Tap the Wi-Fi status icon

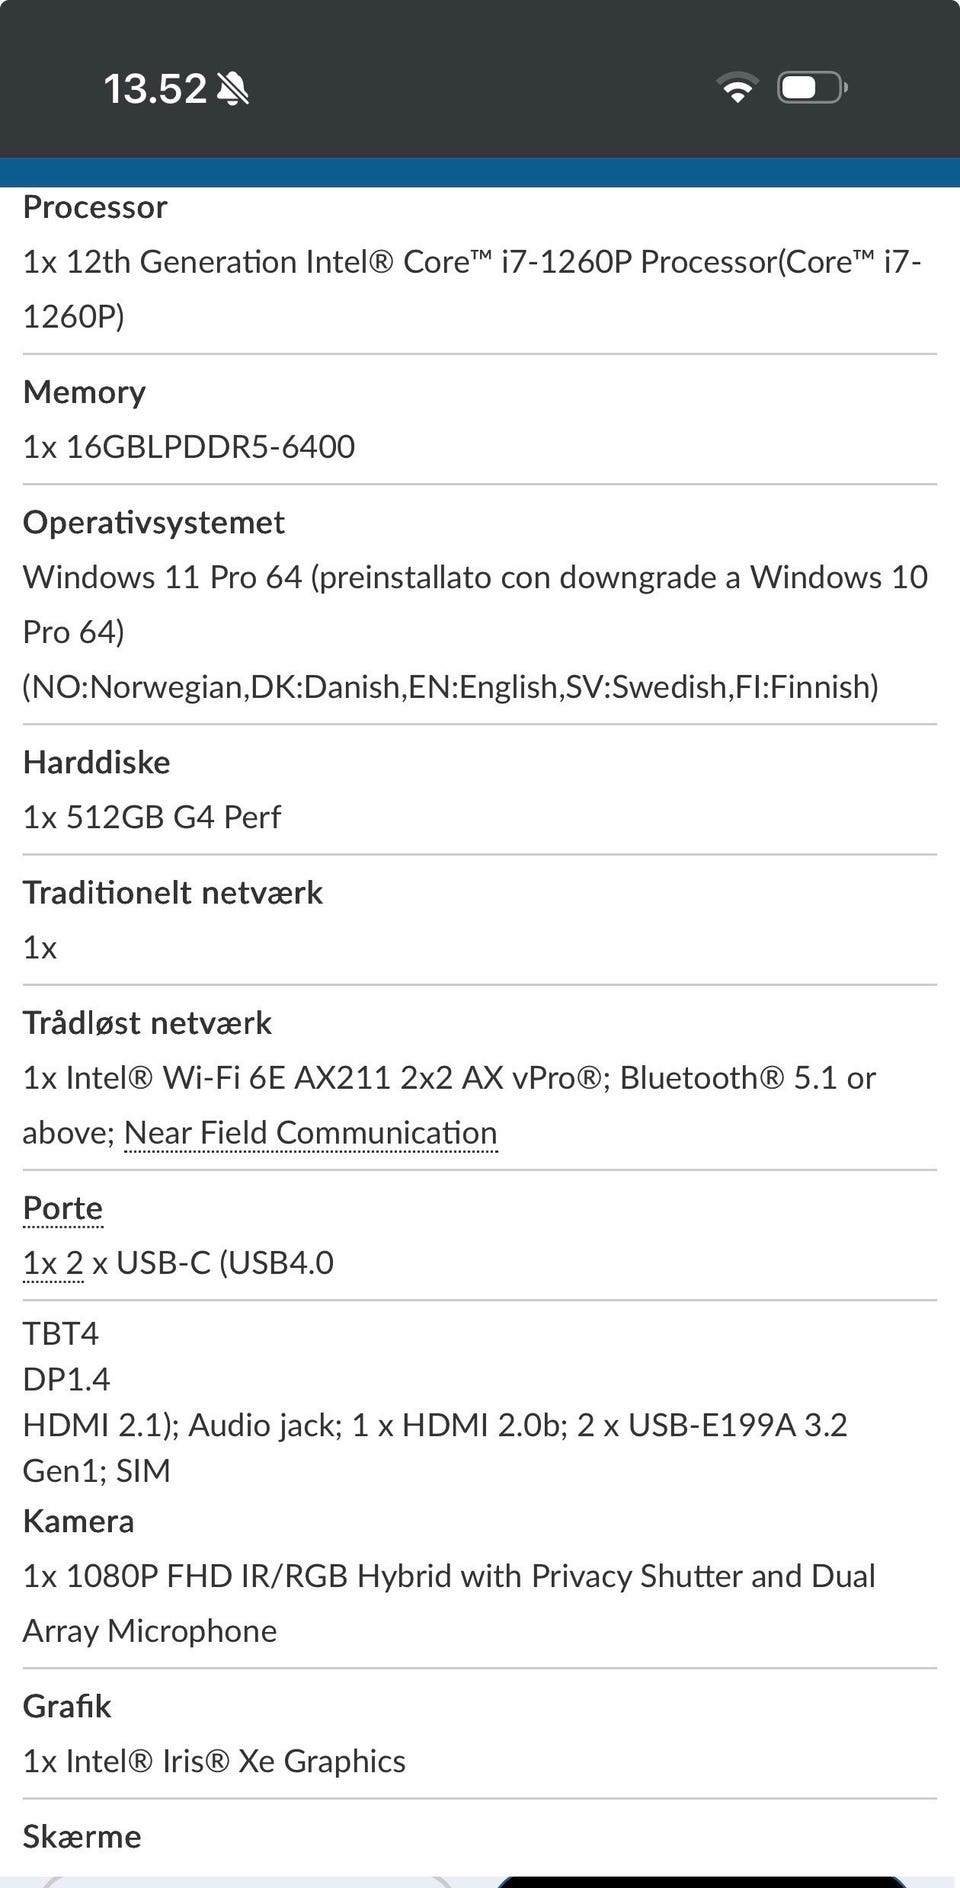(737, 88)
